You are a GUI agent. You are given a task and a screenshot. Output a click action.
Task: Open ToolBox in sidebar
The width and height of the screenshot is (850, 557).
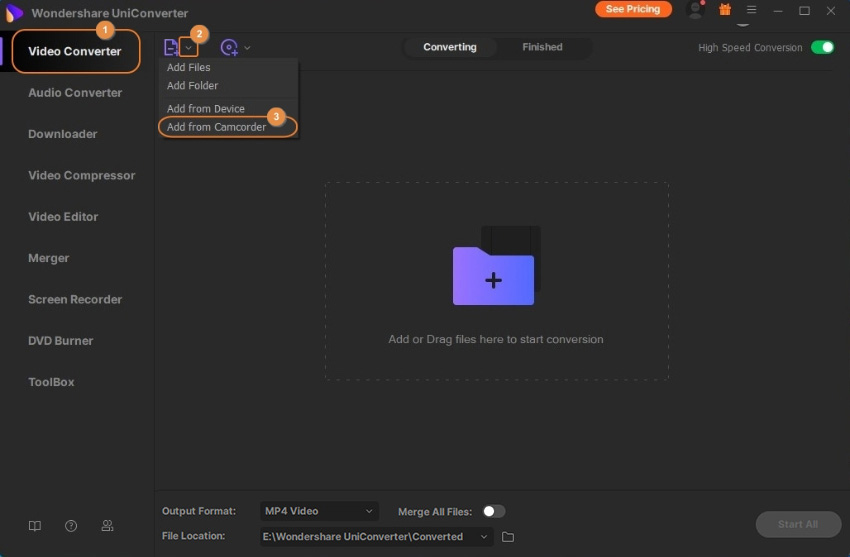point(51,382)
